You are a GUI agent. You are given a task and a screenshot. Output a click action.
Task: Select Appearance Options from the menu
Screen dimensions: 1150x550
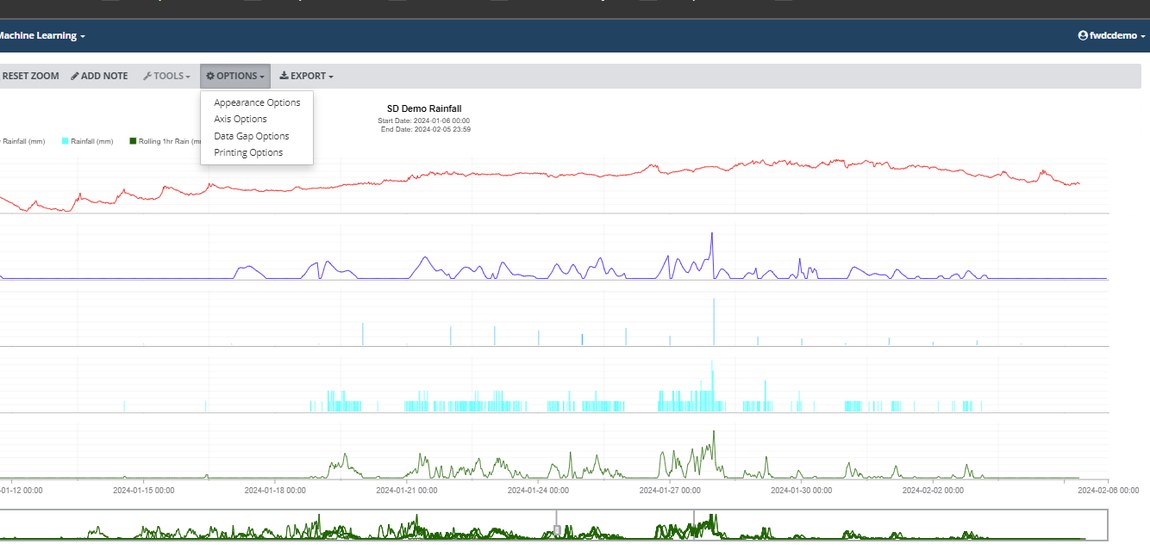[x=257, y=103]
